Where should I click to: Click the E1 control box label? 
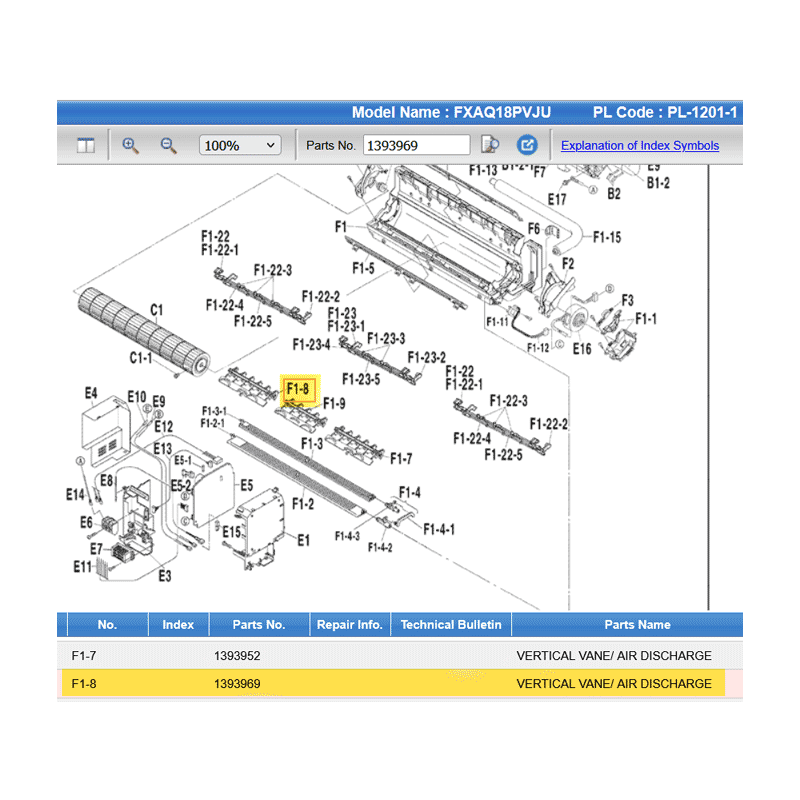click(x=303, y=540)
